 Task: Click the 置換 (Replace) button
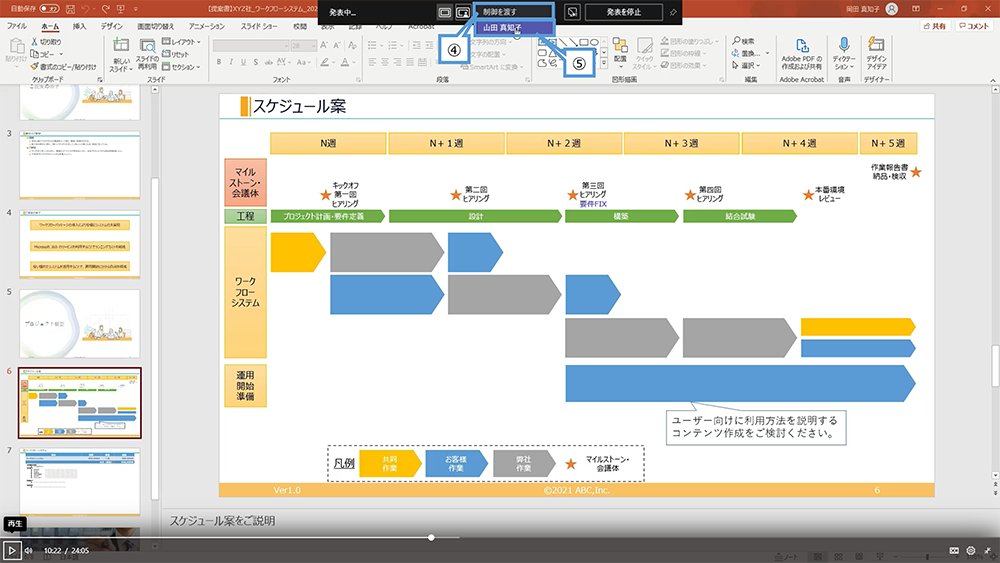746,54
